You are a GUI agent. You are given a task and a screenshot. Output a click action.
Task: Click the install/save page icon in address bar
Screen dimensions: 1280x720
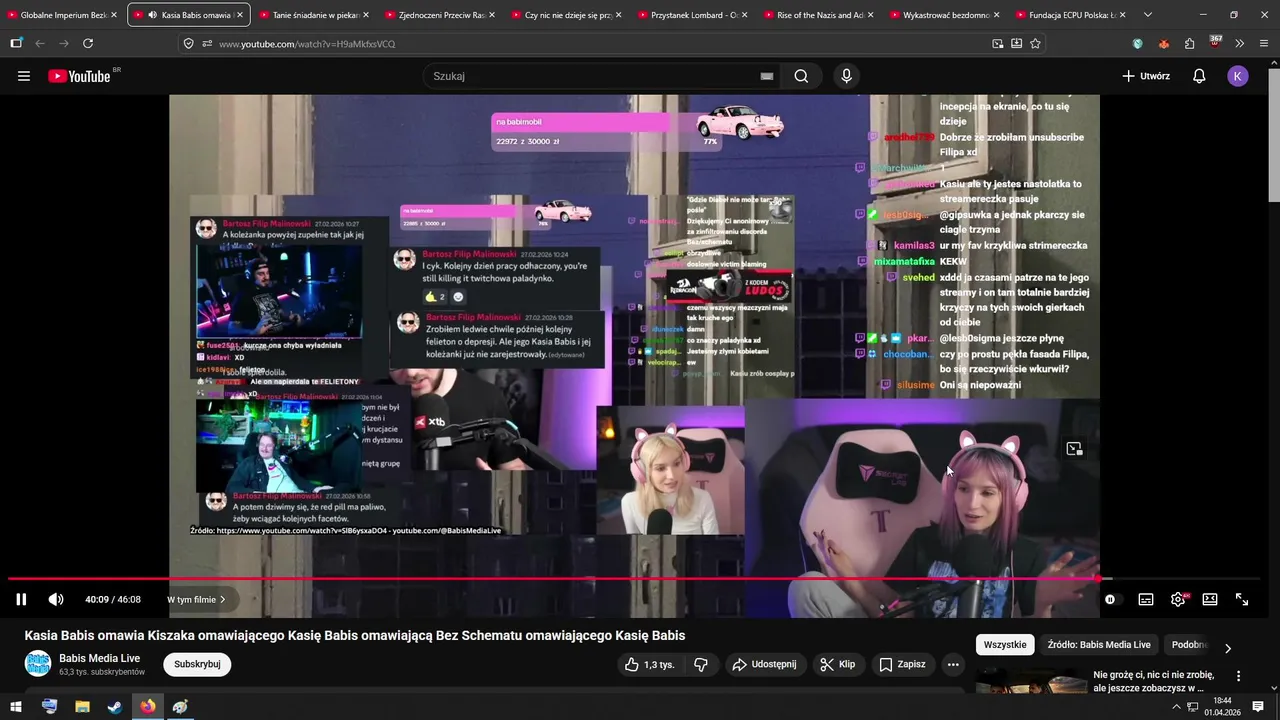tap(1016, 44)
